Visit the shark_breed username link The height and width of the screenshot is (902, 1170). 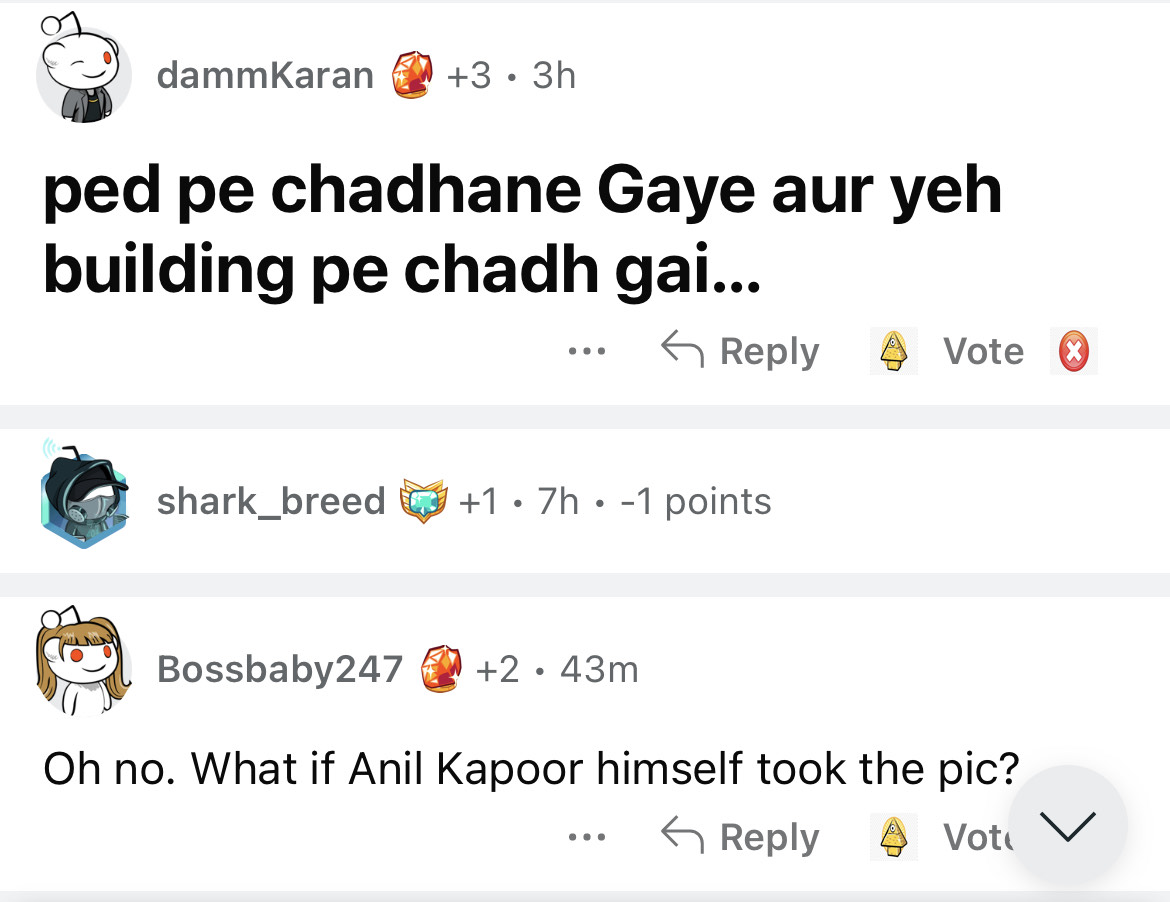271,501
